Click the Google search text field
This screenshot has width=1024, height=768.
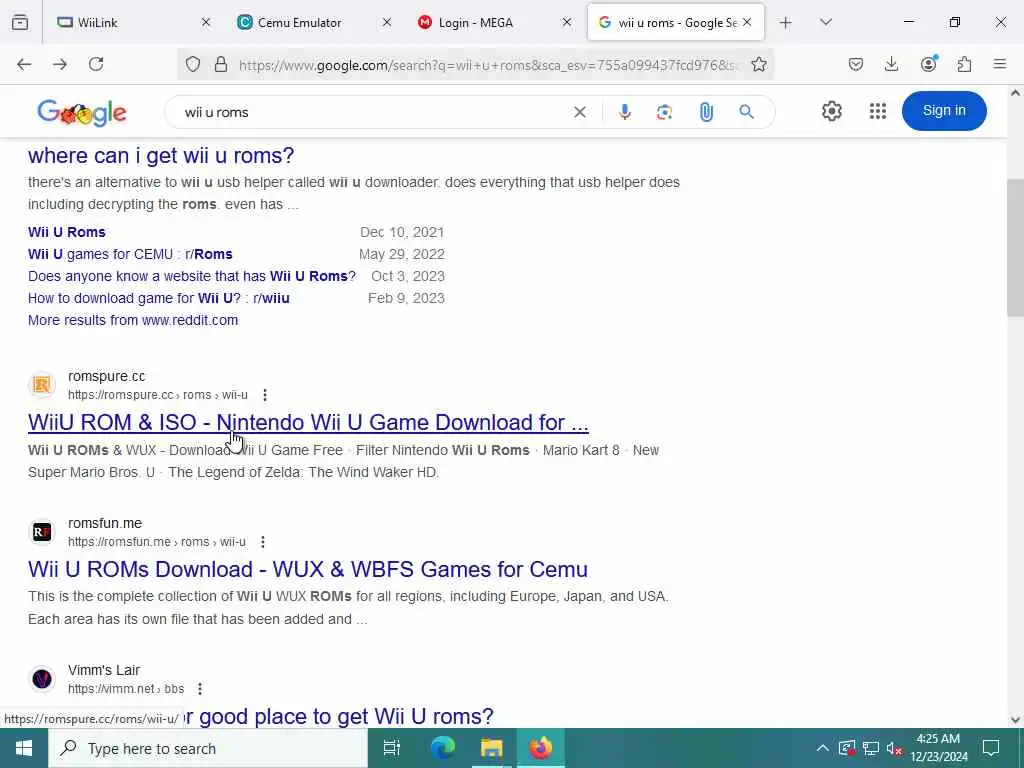372,112
